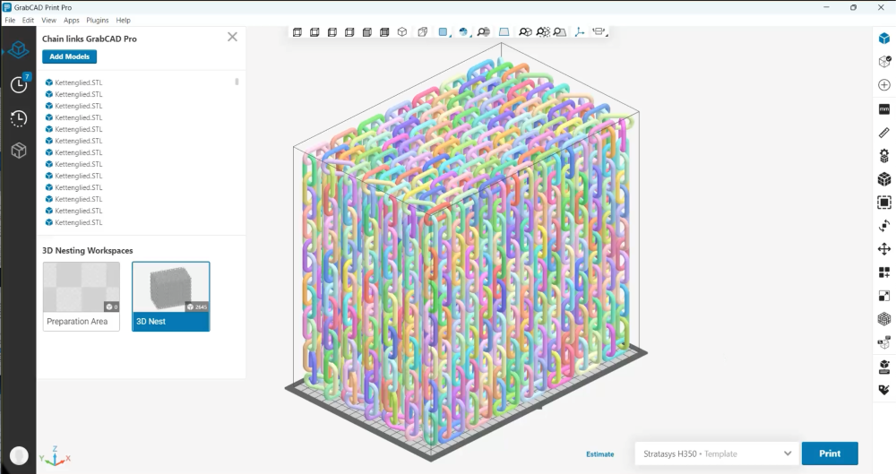The width and height of the screenshot is (896, 474).
Task: Select the four-arrow move tool
Action: point(884,249)
